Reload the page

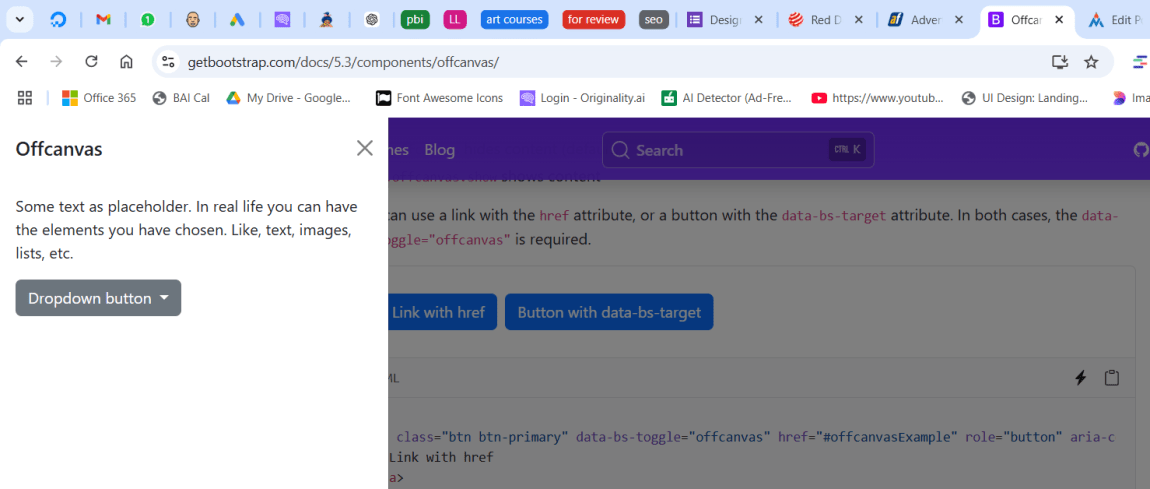[91, 62]
